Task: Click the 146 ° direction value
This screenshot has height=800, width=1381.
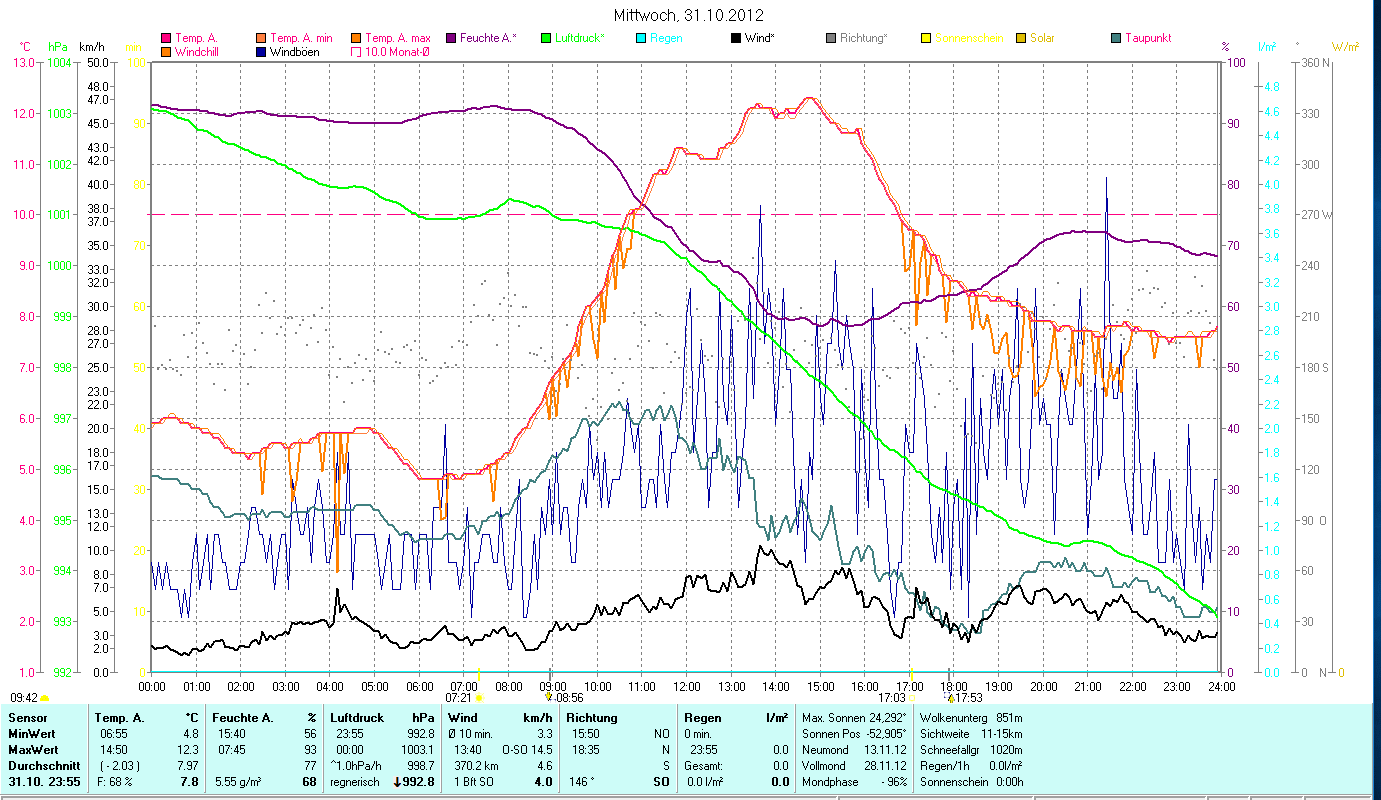Action: pyautogui.click(x=582, y=782)
